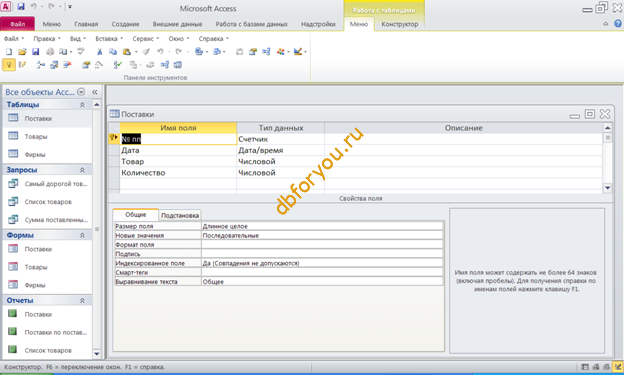Screen dimensions: 624x375
Task: Click the New document toolbar icon
Action: coord(9,52)
